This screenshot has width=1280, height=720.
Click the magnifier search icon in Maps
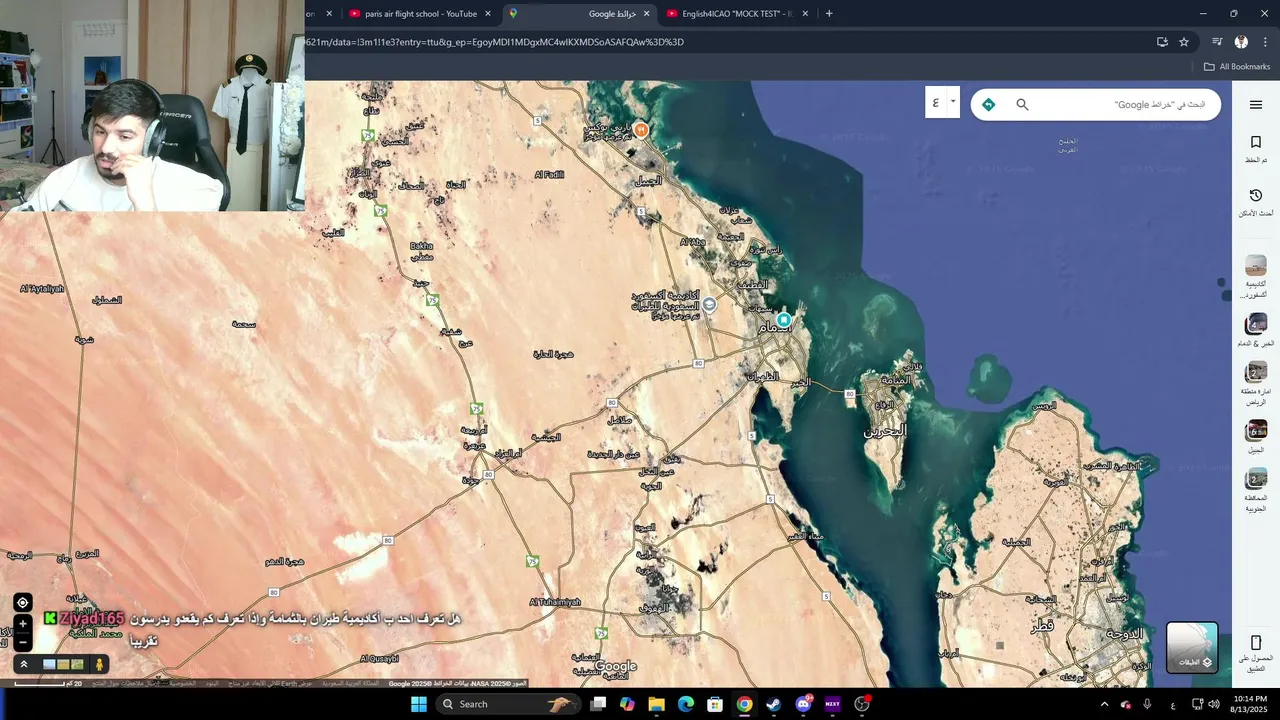pos(1022,104)
